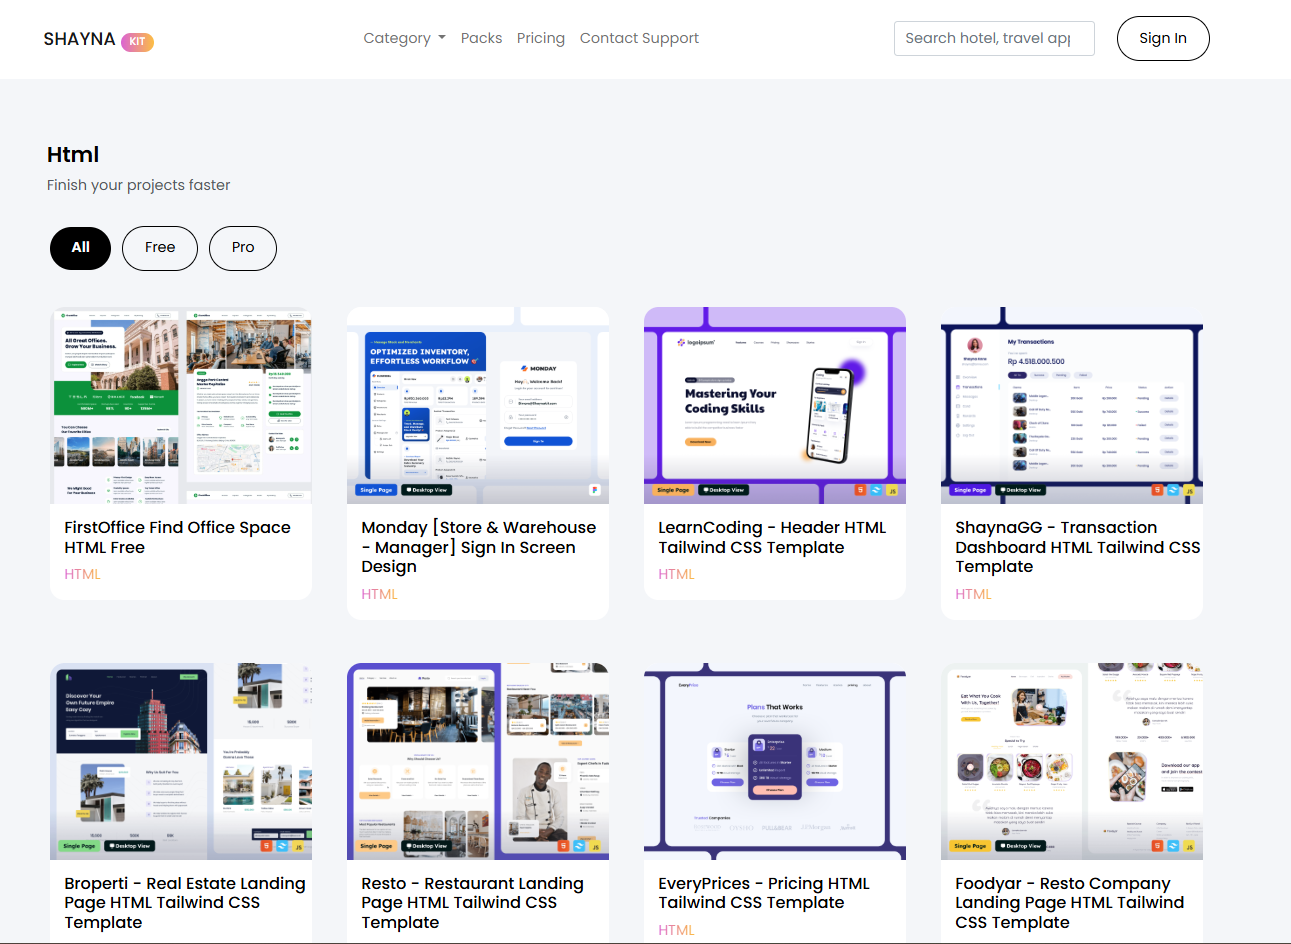Open EveryPrices pricing thumbnail image
This screenshot has height=944, width=1291.
click(x=775, y=761)
